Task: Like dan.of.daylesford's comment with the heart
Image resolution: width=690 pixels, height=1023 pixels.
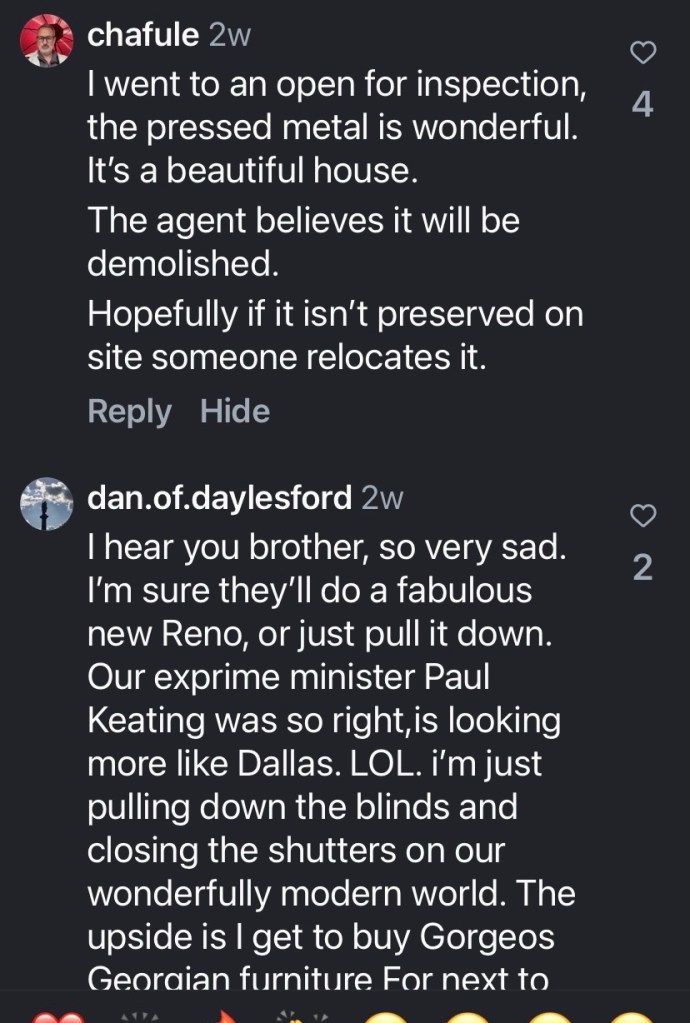Action: pos(645,515)
